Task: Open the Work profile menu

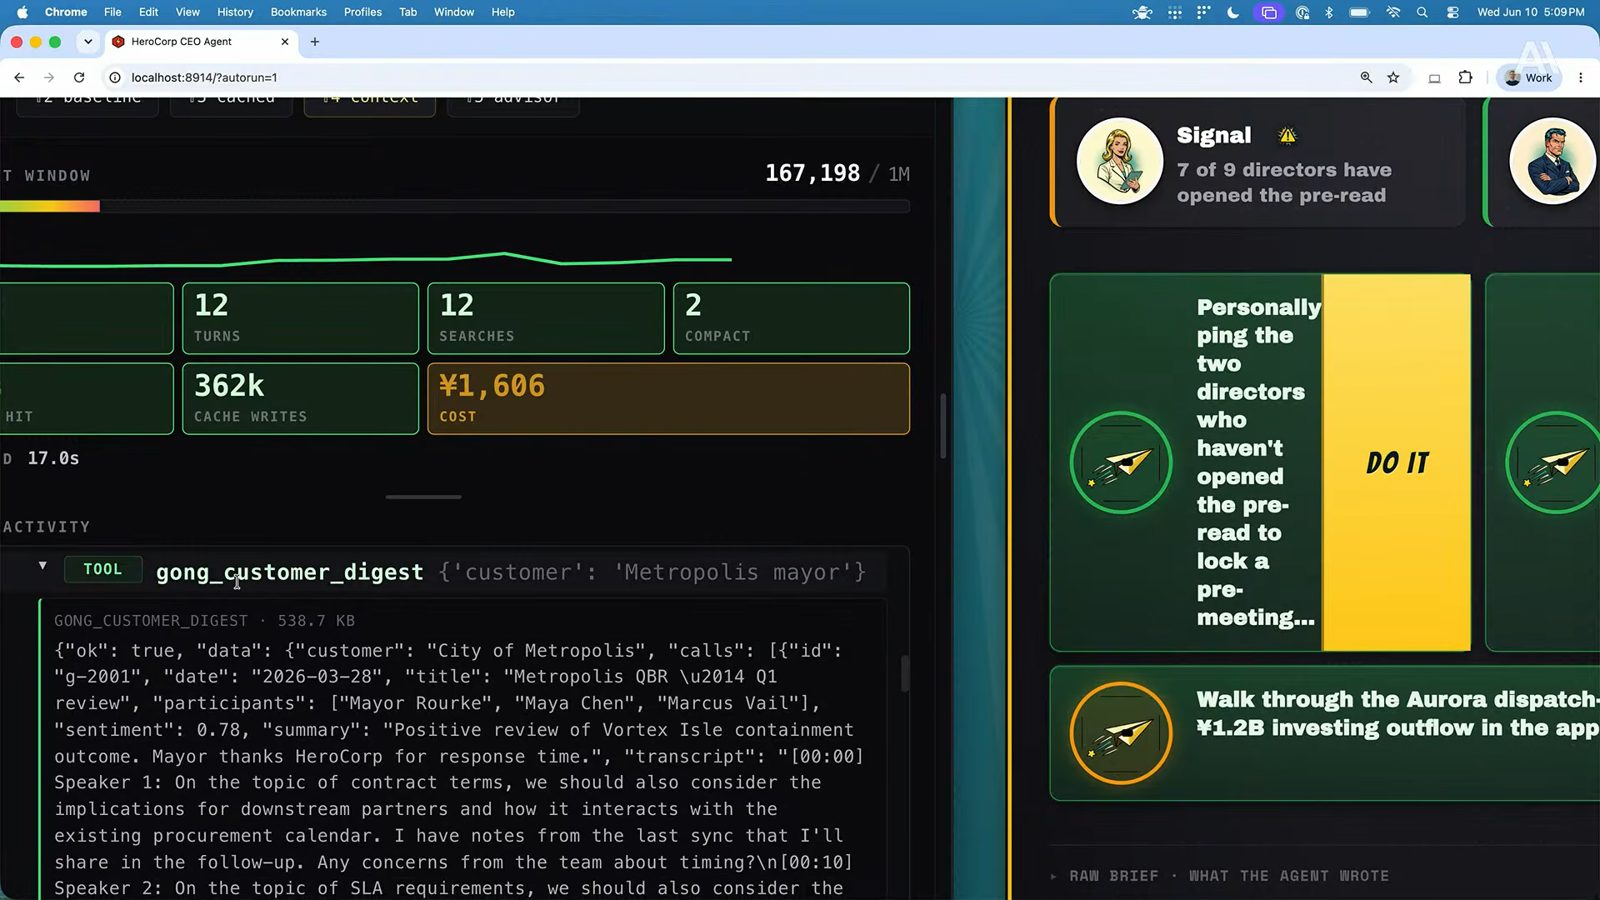Action: click(x=1527, y=77)
